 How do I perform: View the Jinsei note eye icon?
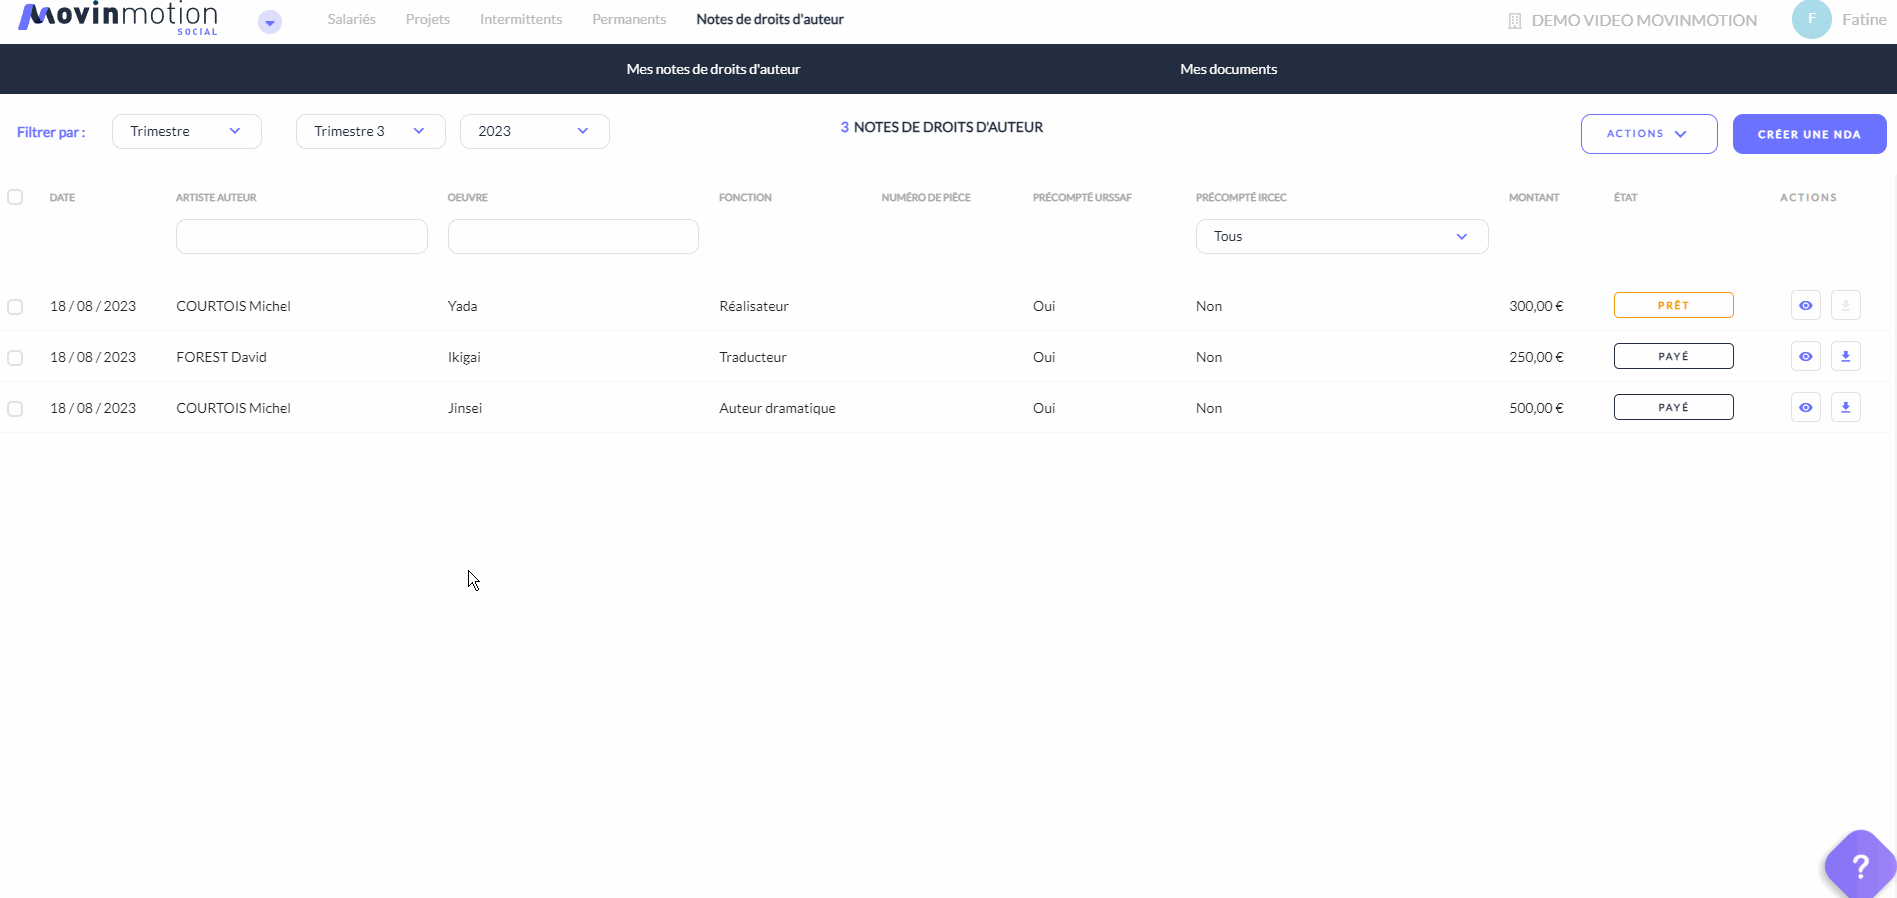coord(1805,407)
